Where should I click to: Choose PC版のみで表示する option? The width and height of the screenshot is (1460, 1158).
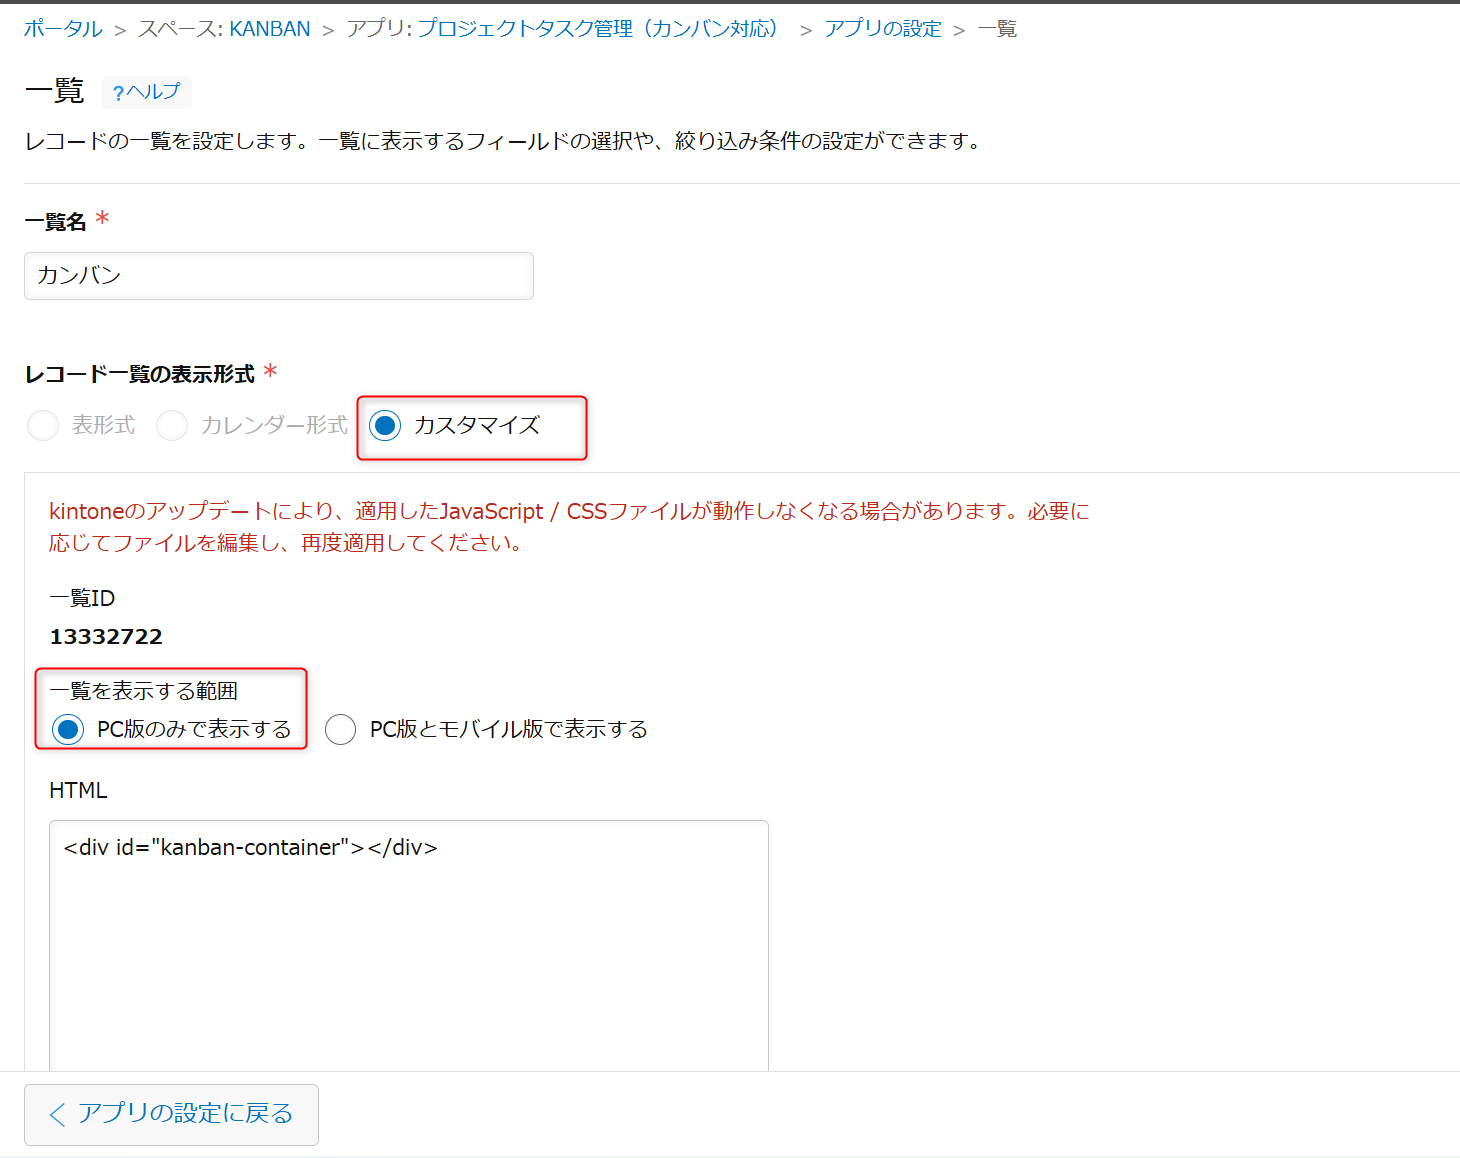click(x=68, y=729)
